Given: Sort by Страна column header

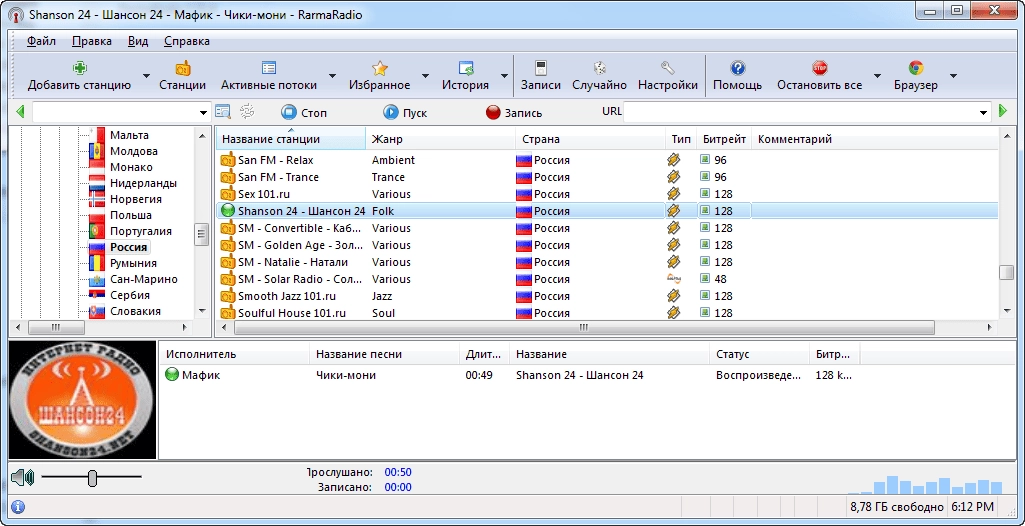Looking at the screenshot, I should 590,139.
